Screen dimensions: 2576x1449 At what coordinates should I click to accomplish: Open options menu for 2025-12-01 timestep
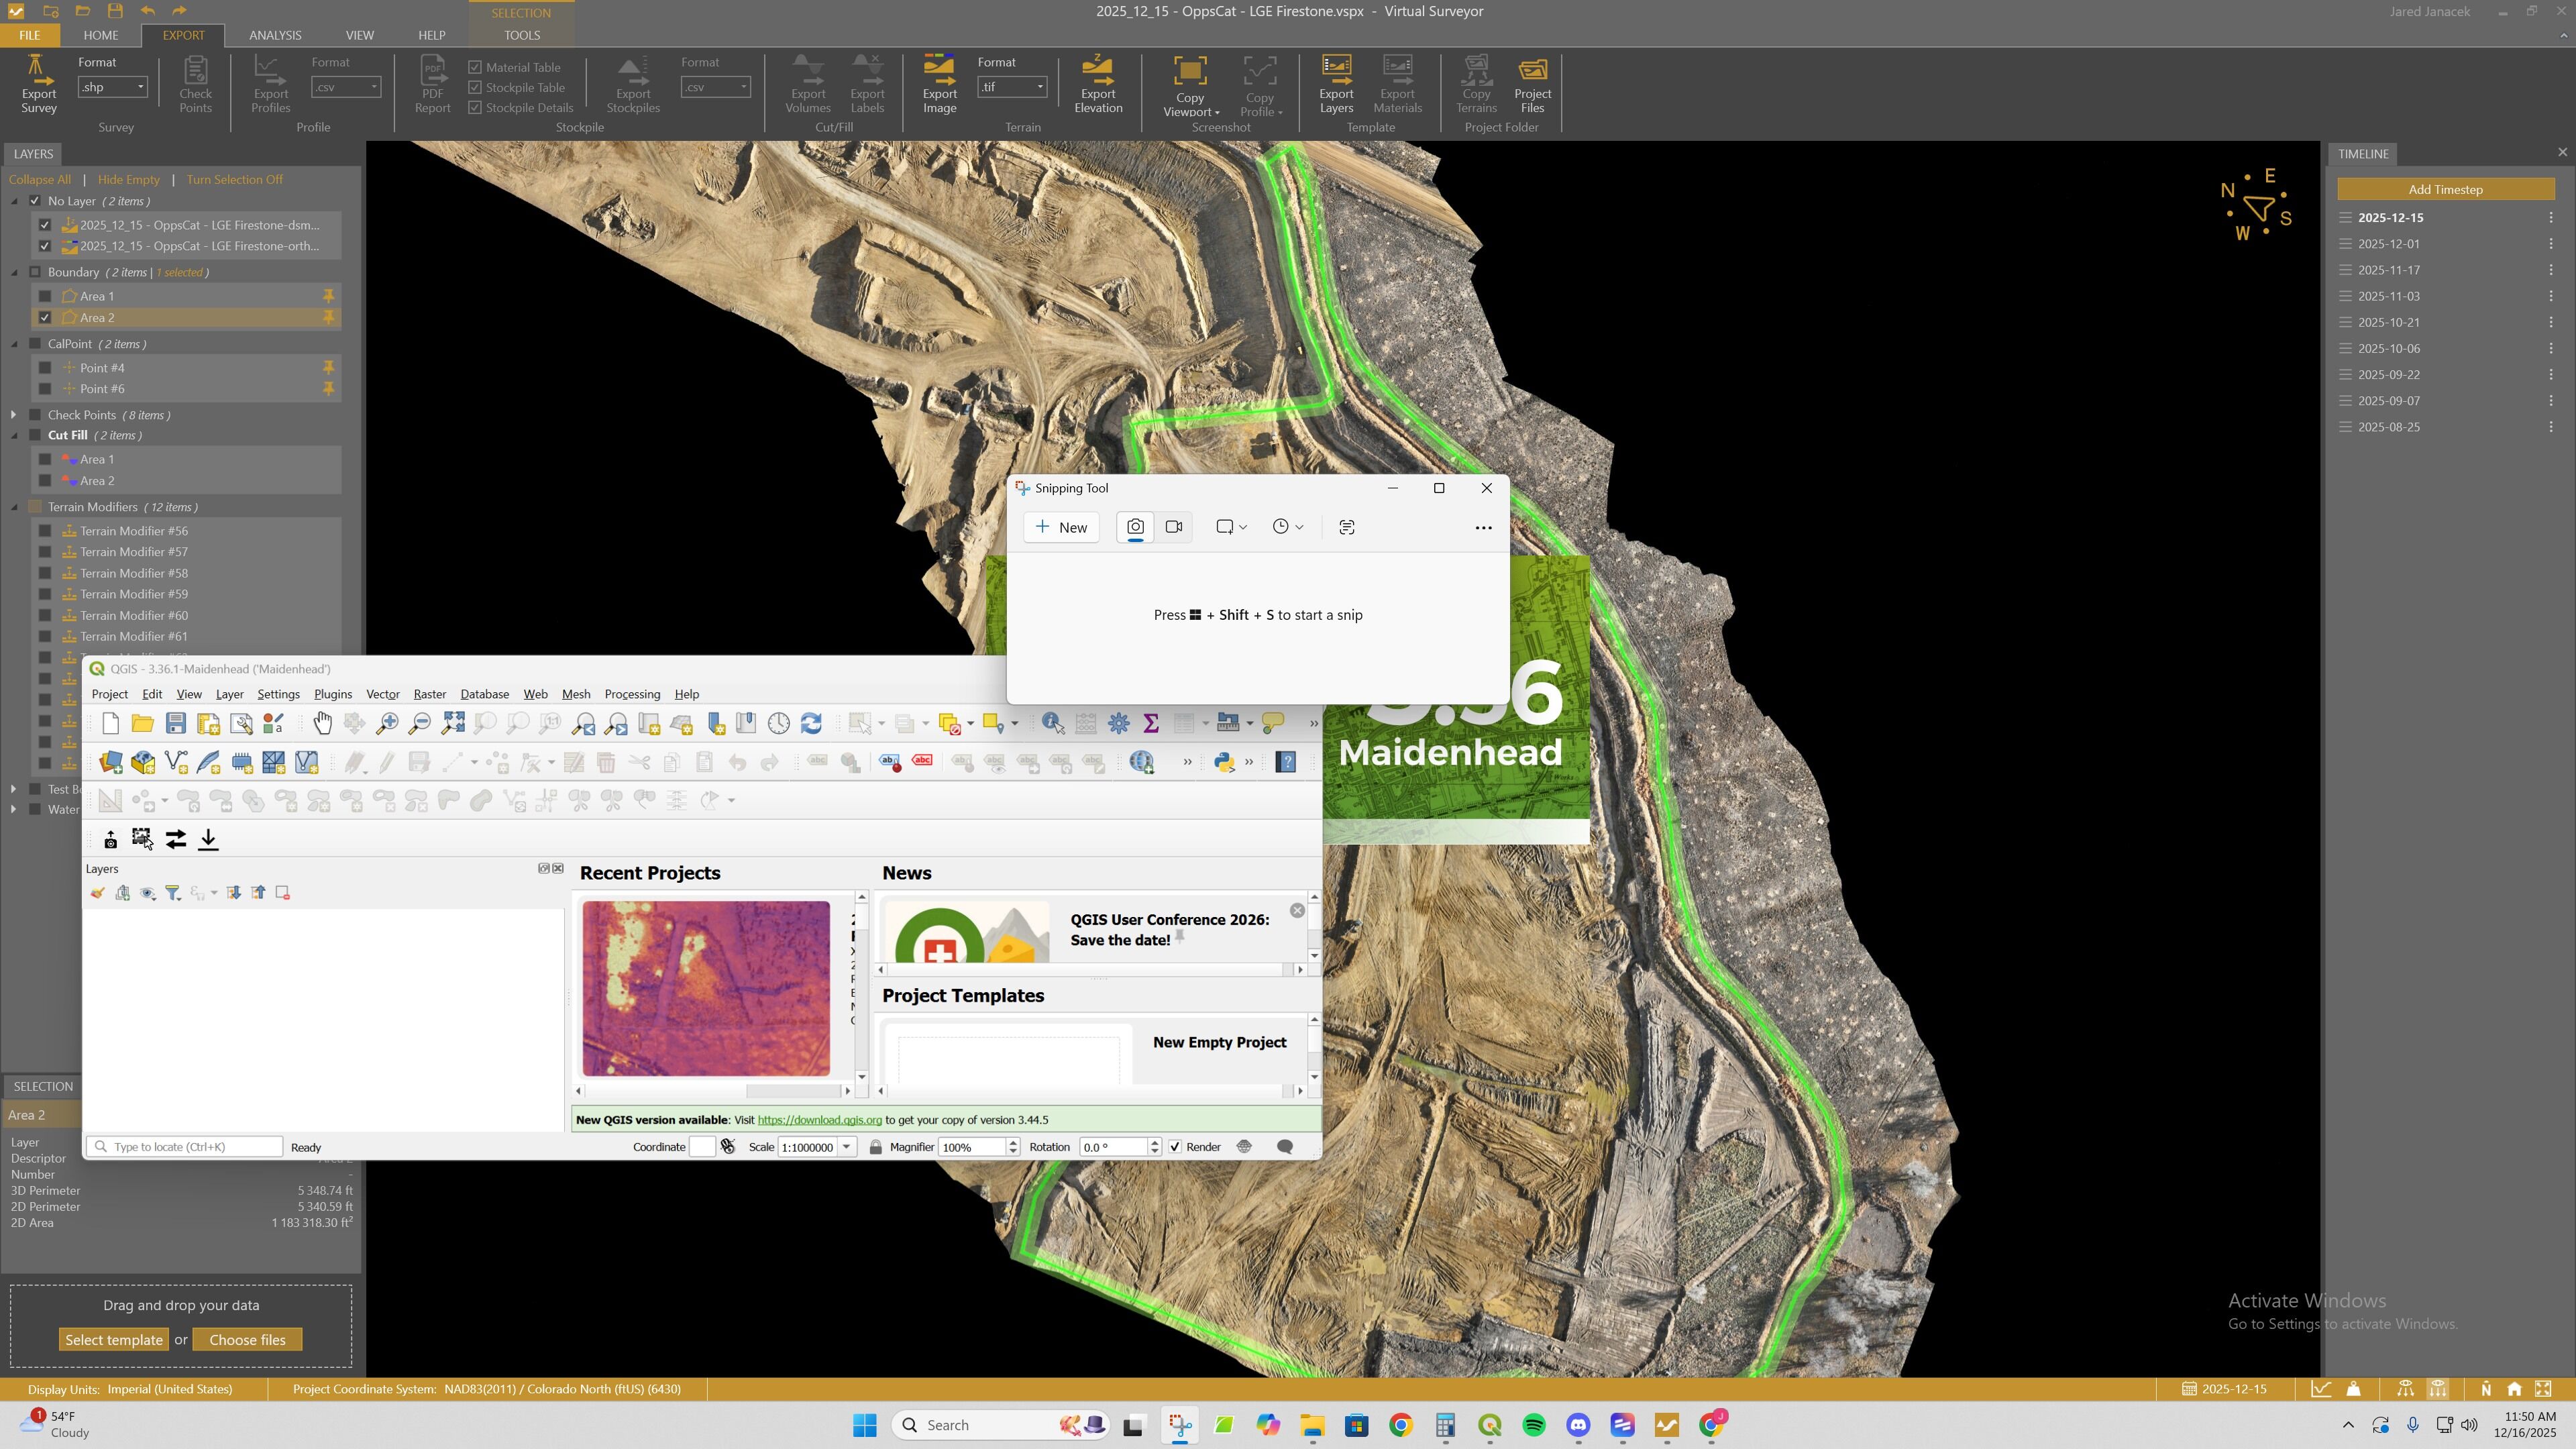point(2550,244)
